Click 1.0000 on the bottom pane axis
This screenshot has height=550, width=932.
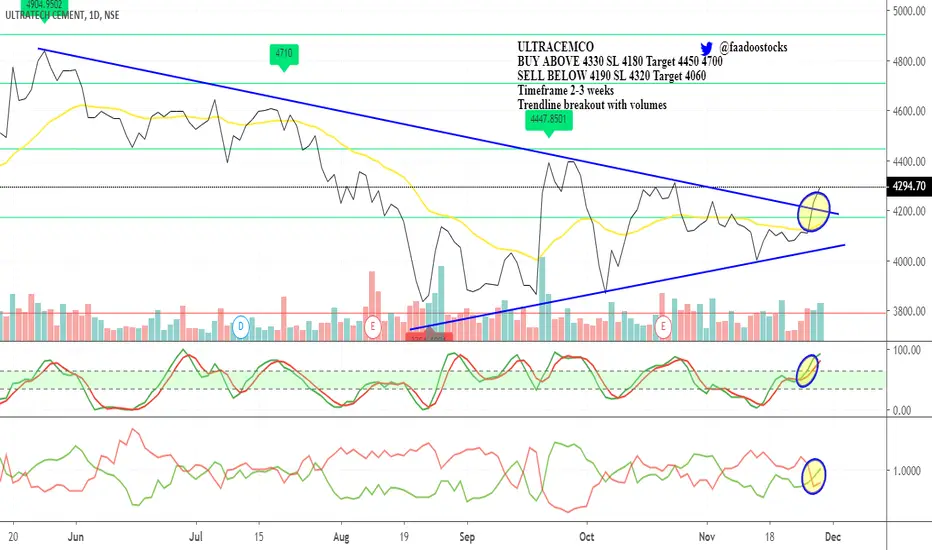point(907,471)
